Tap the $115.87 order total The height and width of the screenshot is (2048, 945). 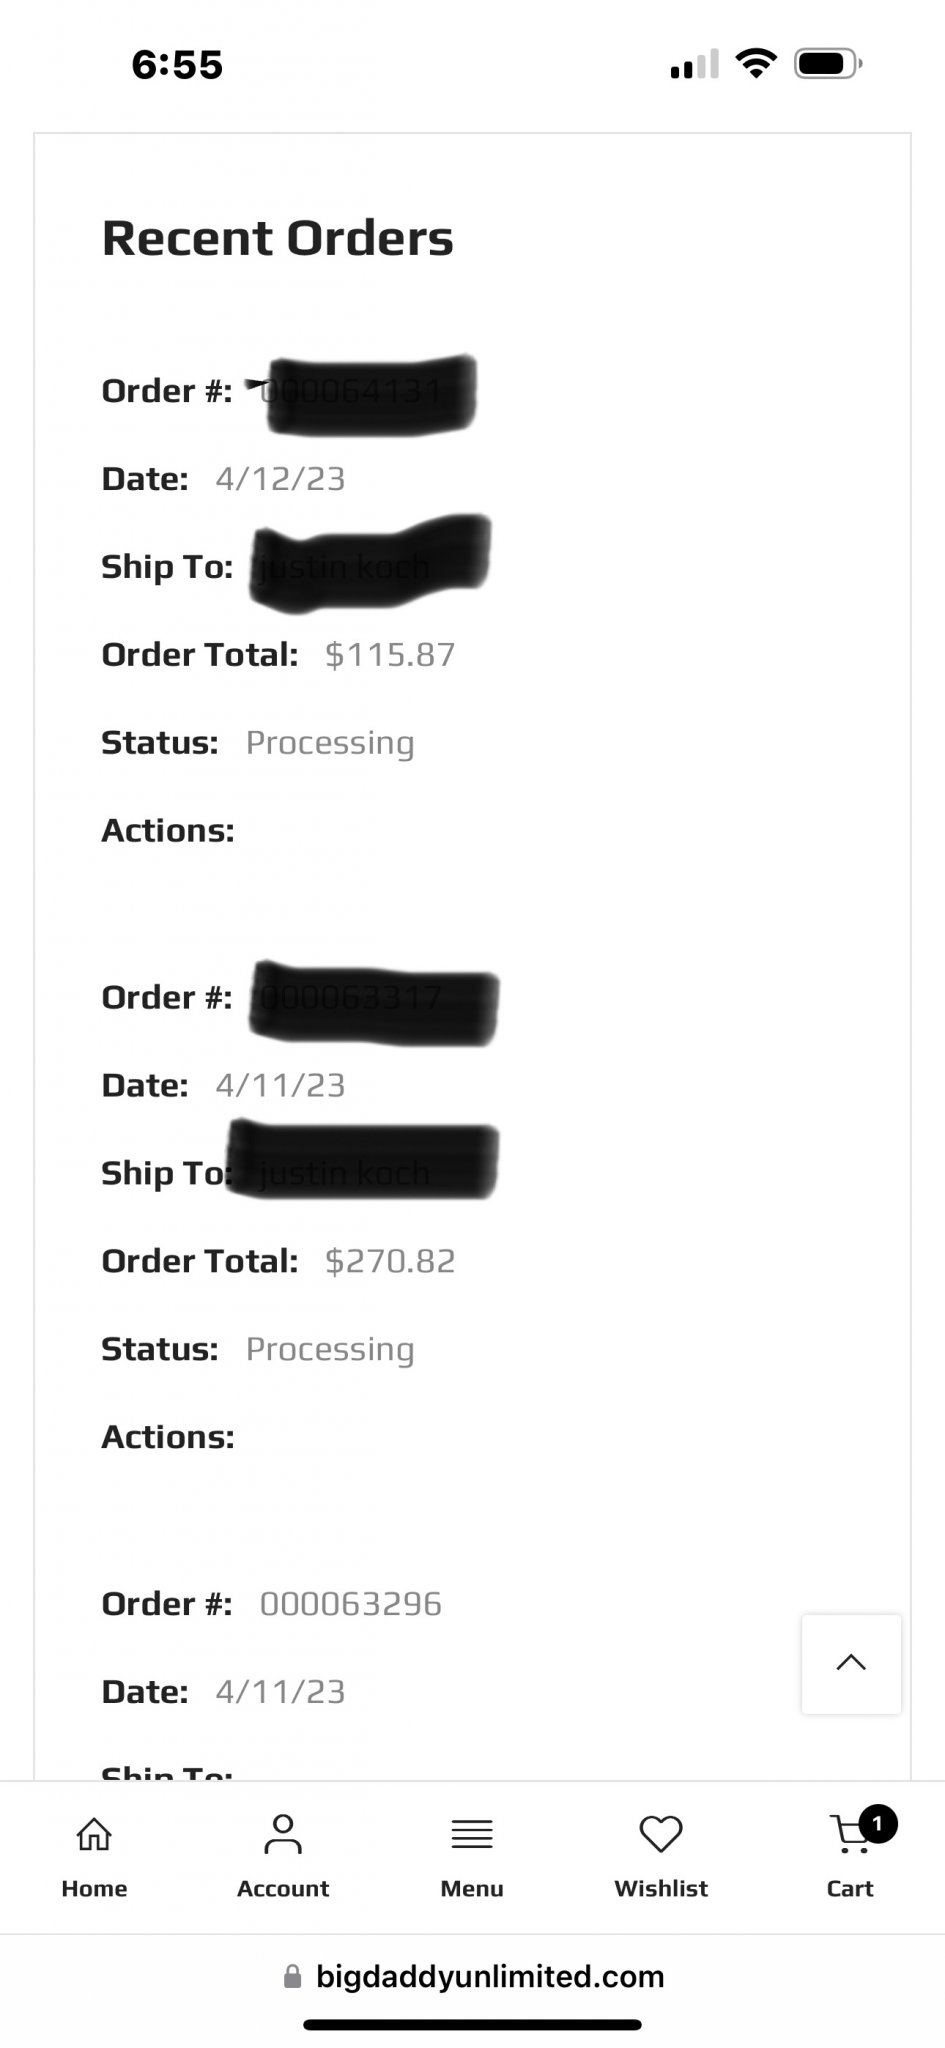(x=390, y=655)
